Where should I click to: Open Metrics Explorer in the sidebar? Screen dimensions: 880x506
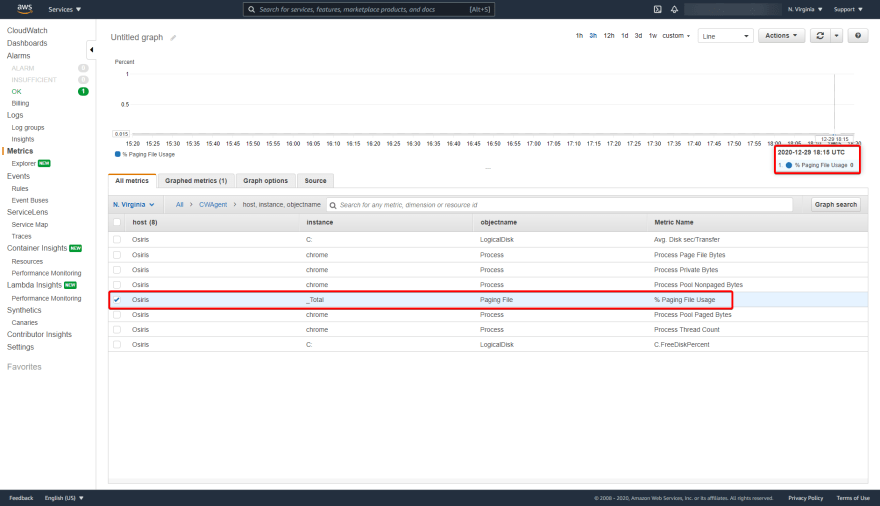pos(24,163)
